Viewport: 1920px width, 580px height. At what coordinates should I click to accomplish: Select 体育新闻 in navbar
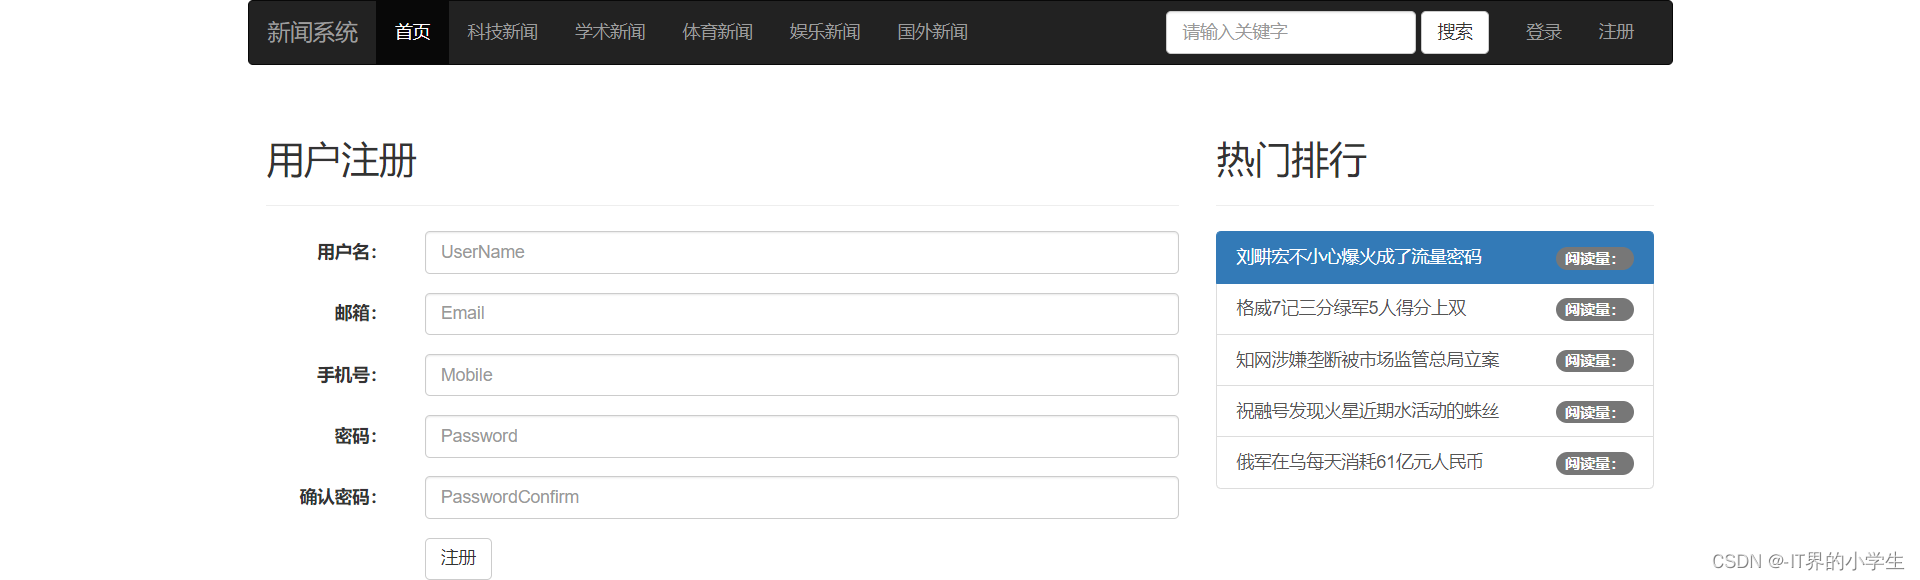pos(717,33)
